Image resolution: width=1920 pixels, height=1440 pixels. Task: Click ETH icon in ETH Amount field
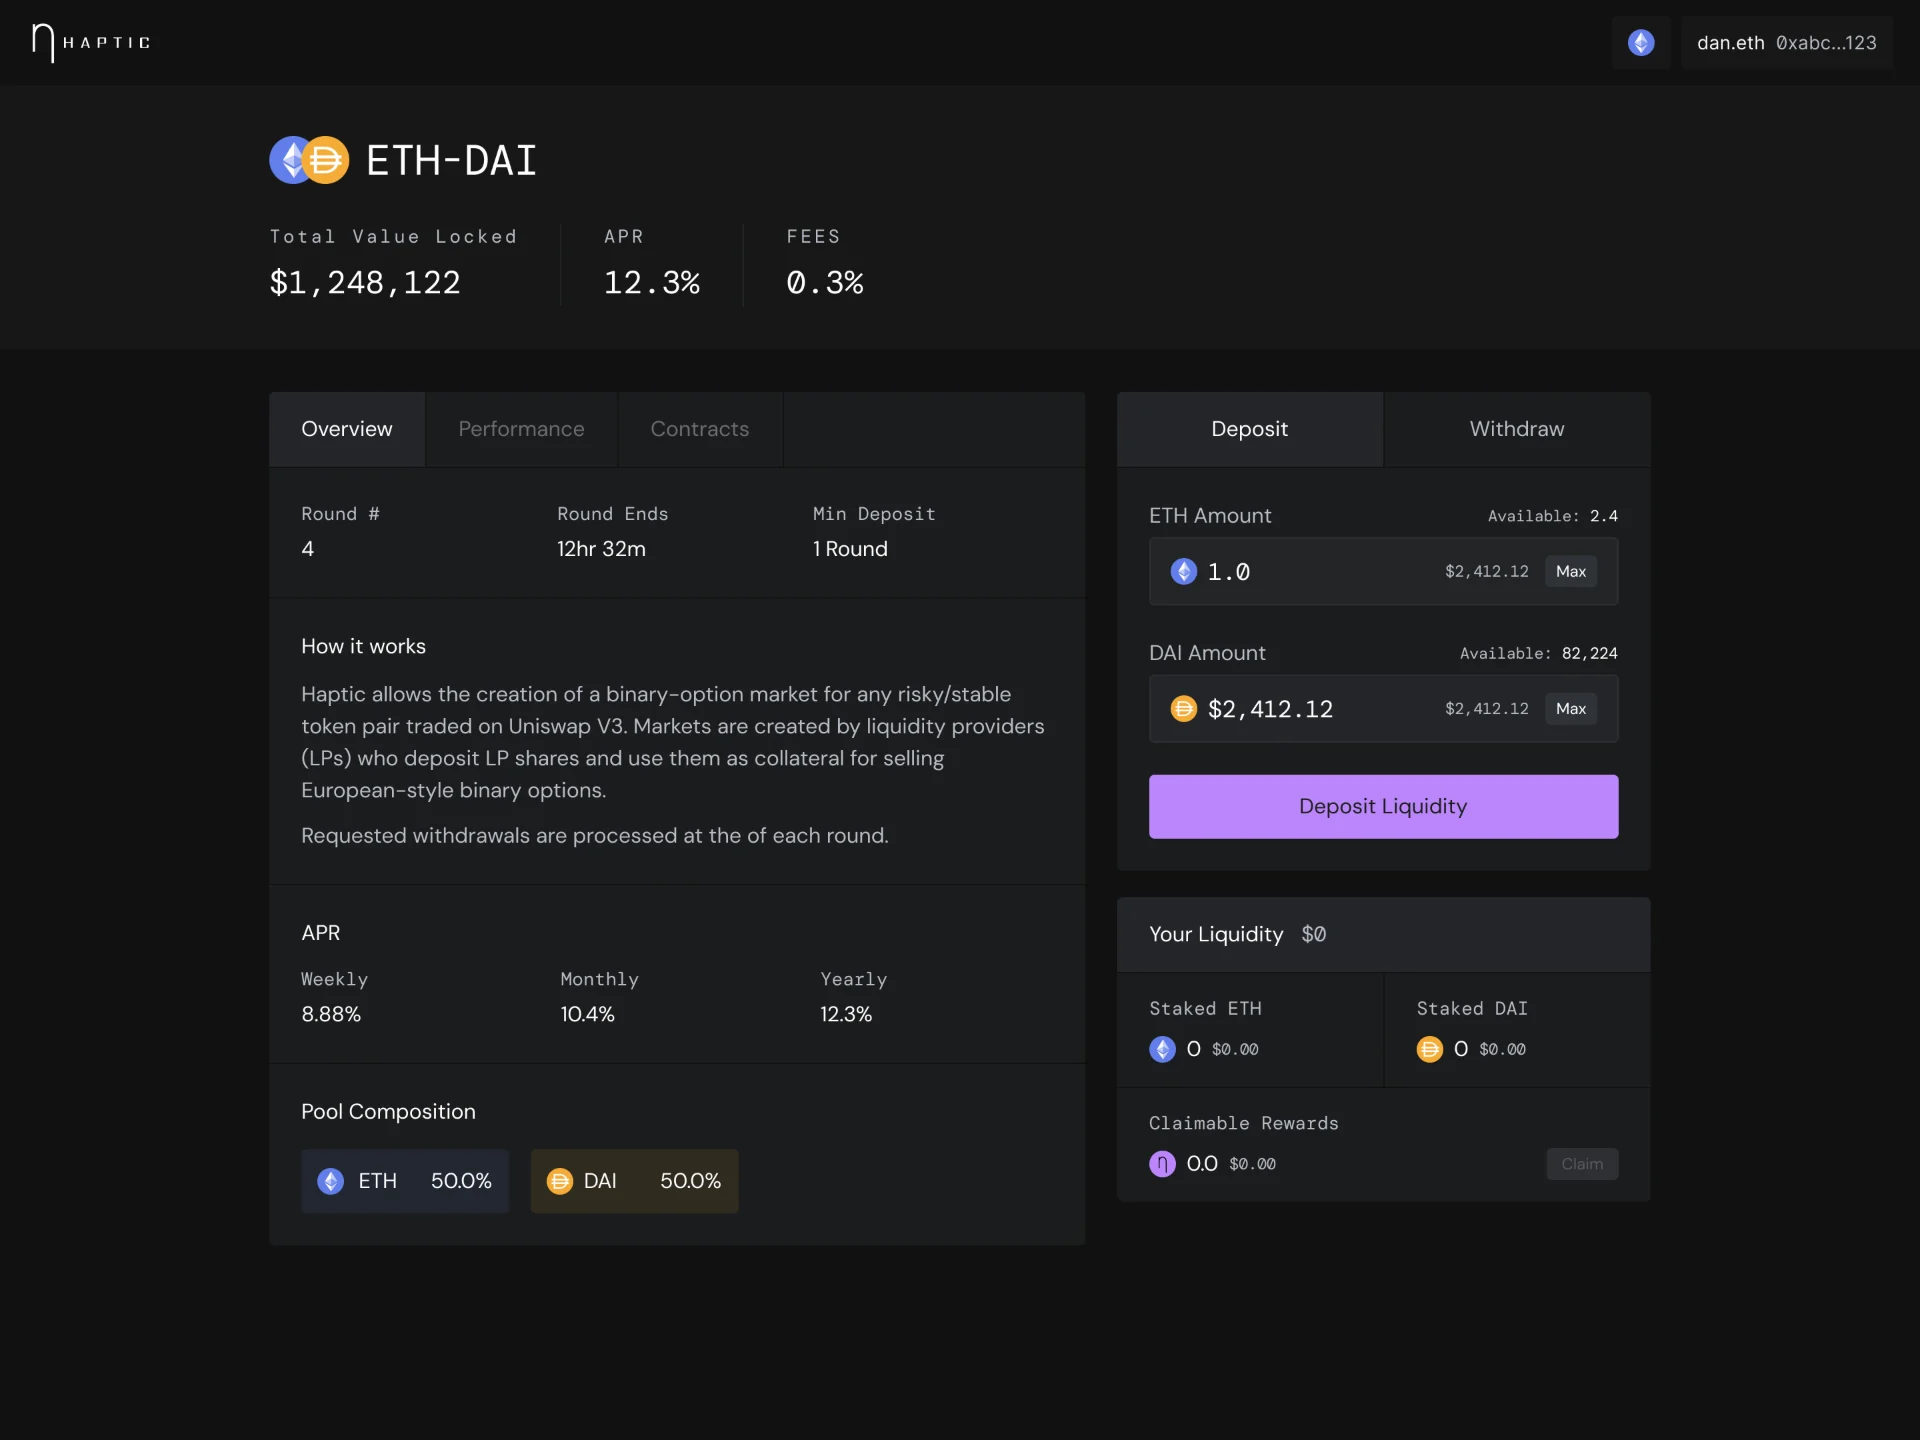(1184, 571)
